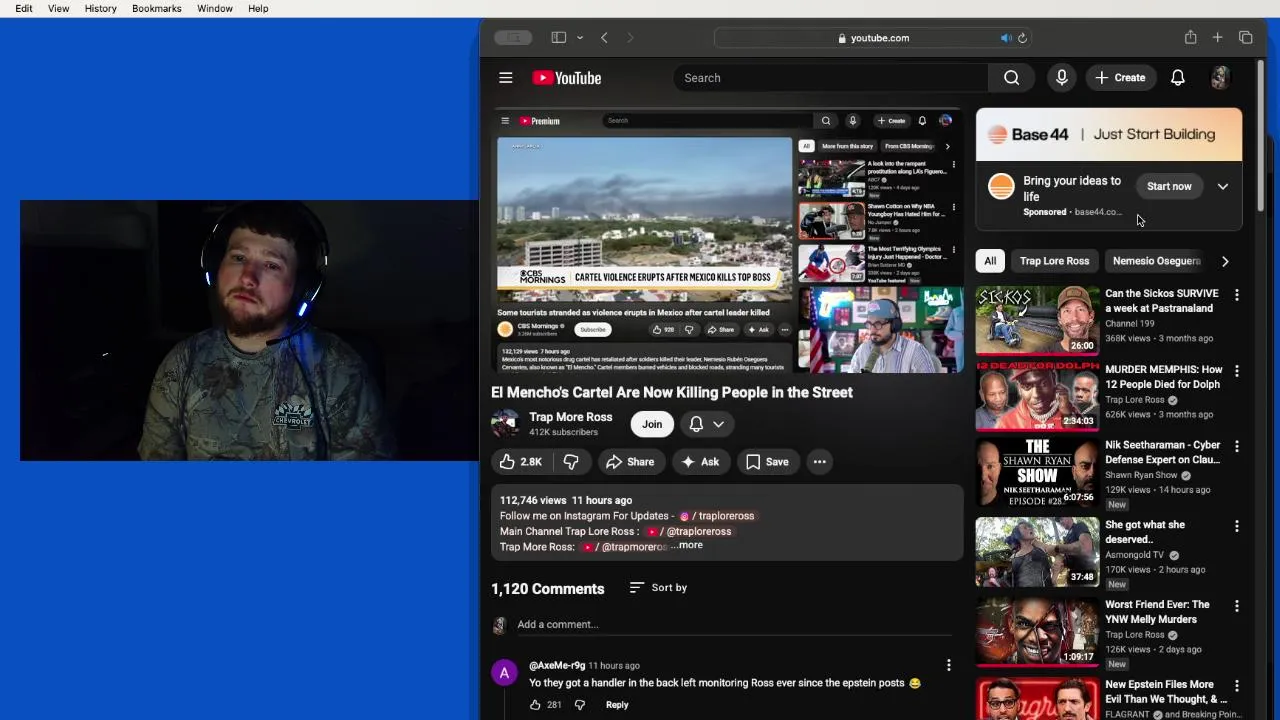Like the video with 2.8K likes
Screen dimensions: 1280x720
pyautogui.click(x=520, y=462)
